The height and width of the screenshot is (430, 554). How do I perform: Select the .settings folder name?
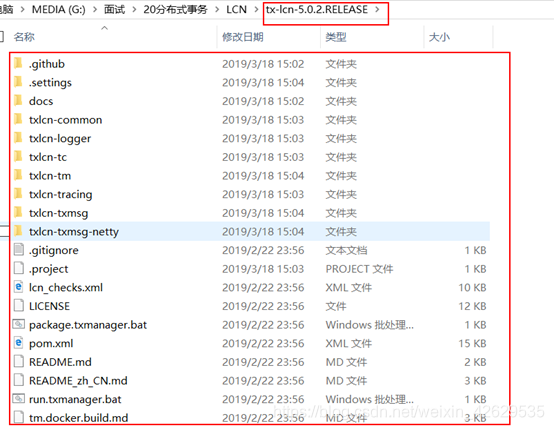tap(51, 83)
